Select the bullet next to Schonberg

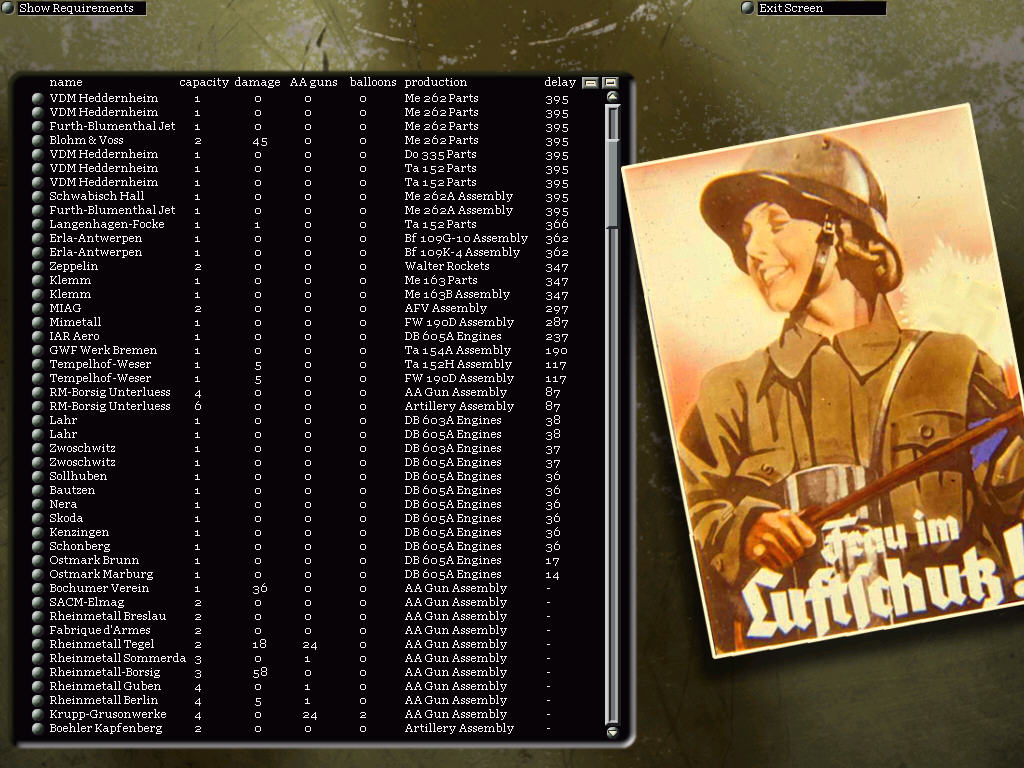click(38, 547)
